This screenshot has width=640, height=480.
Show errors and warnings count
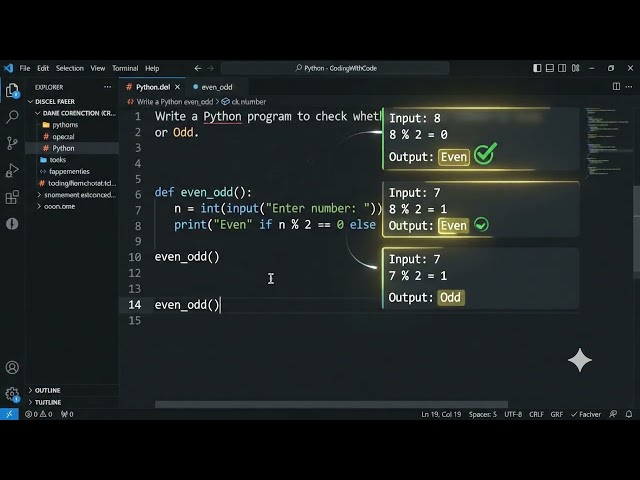pos(39,414)
